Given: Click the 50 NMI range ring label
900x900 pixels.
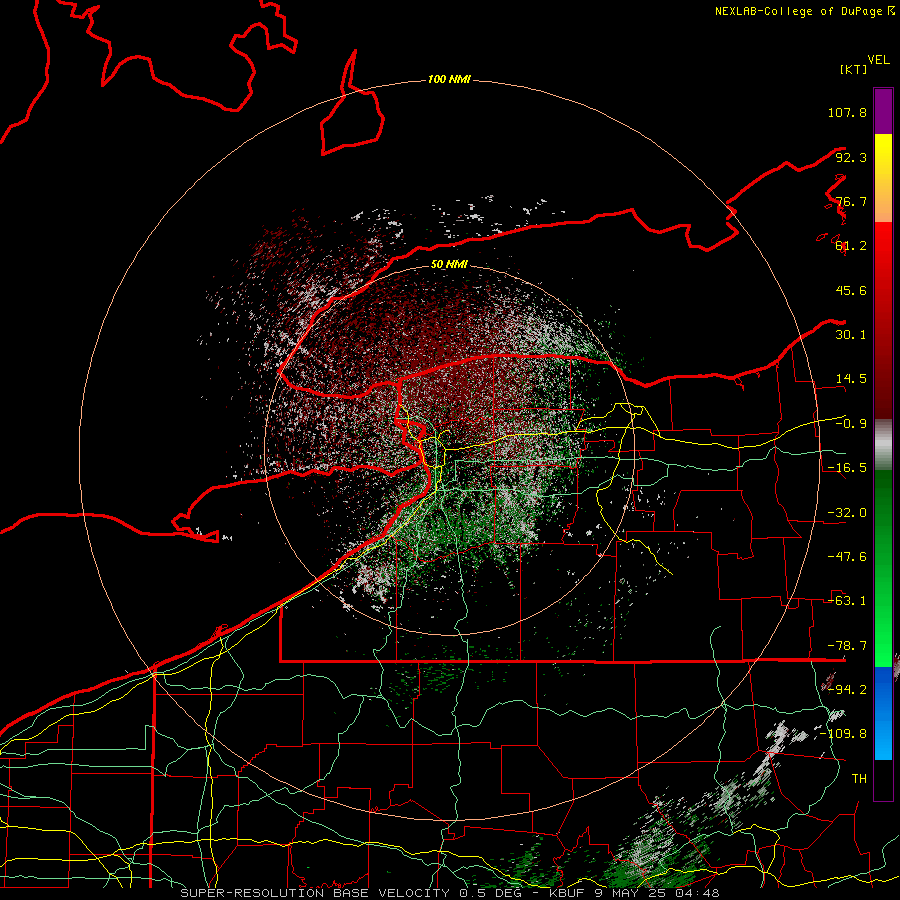Looking at the screenshot, I should click(449, 264).
